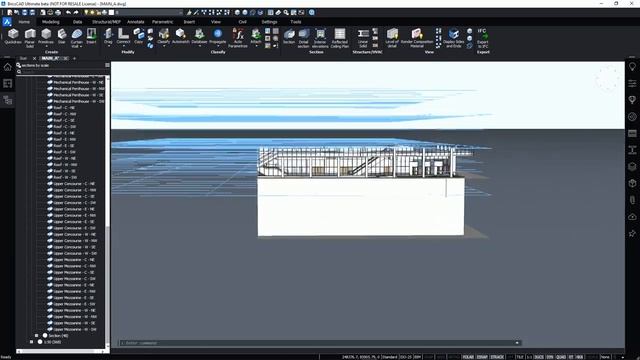Toggle DYN in the status bar

point(550,357)
